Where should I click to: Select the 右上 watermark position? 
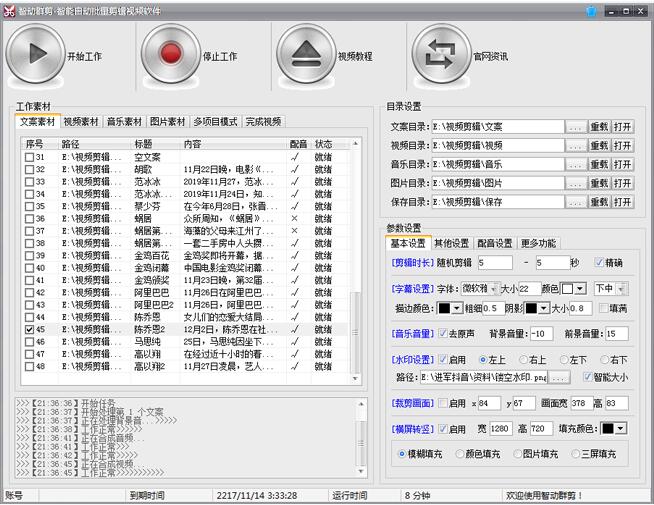526,360
